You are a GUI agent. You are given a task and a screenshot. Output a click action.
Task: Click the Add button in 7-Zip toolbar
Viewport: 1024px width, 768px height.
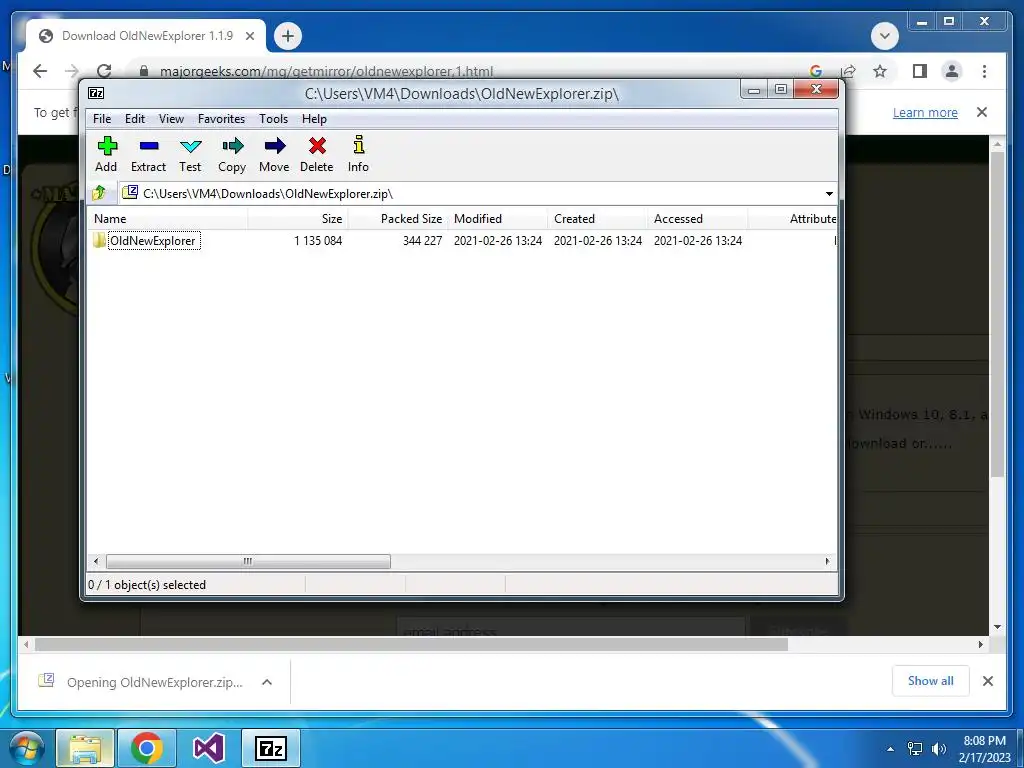coord(106,154)
